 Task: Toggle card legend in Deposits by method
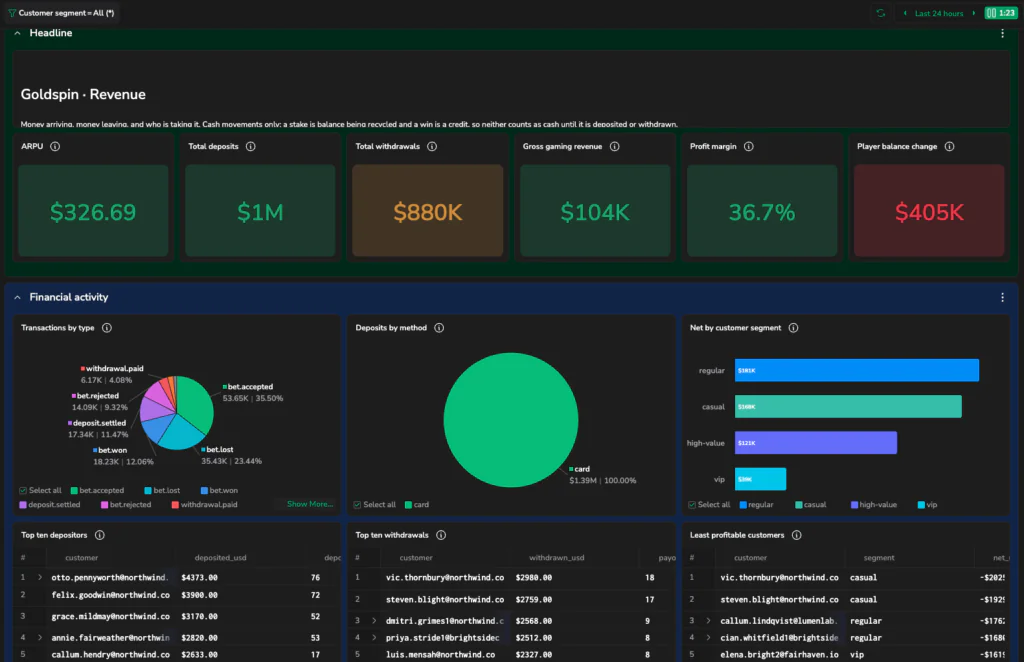(417, 505)
